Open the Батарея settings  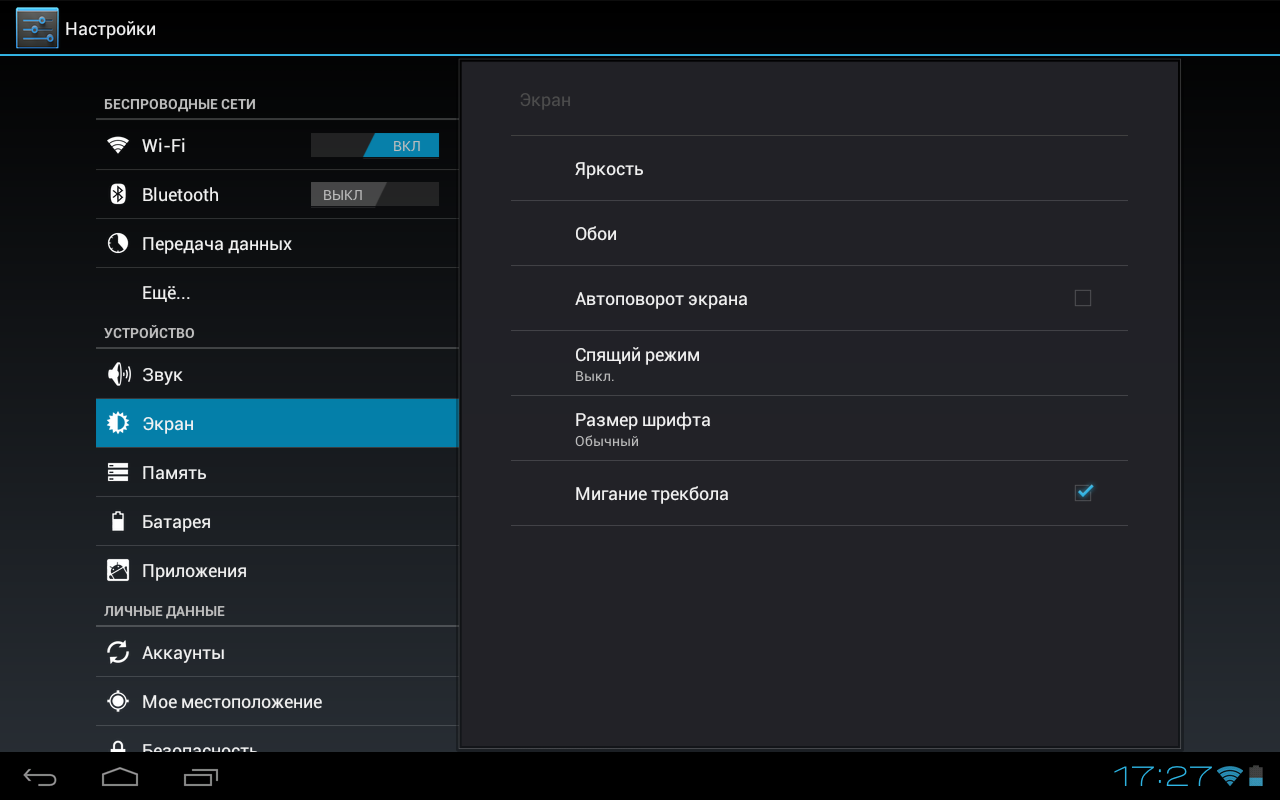pyautogui.click(x=277, y=521)
